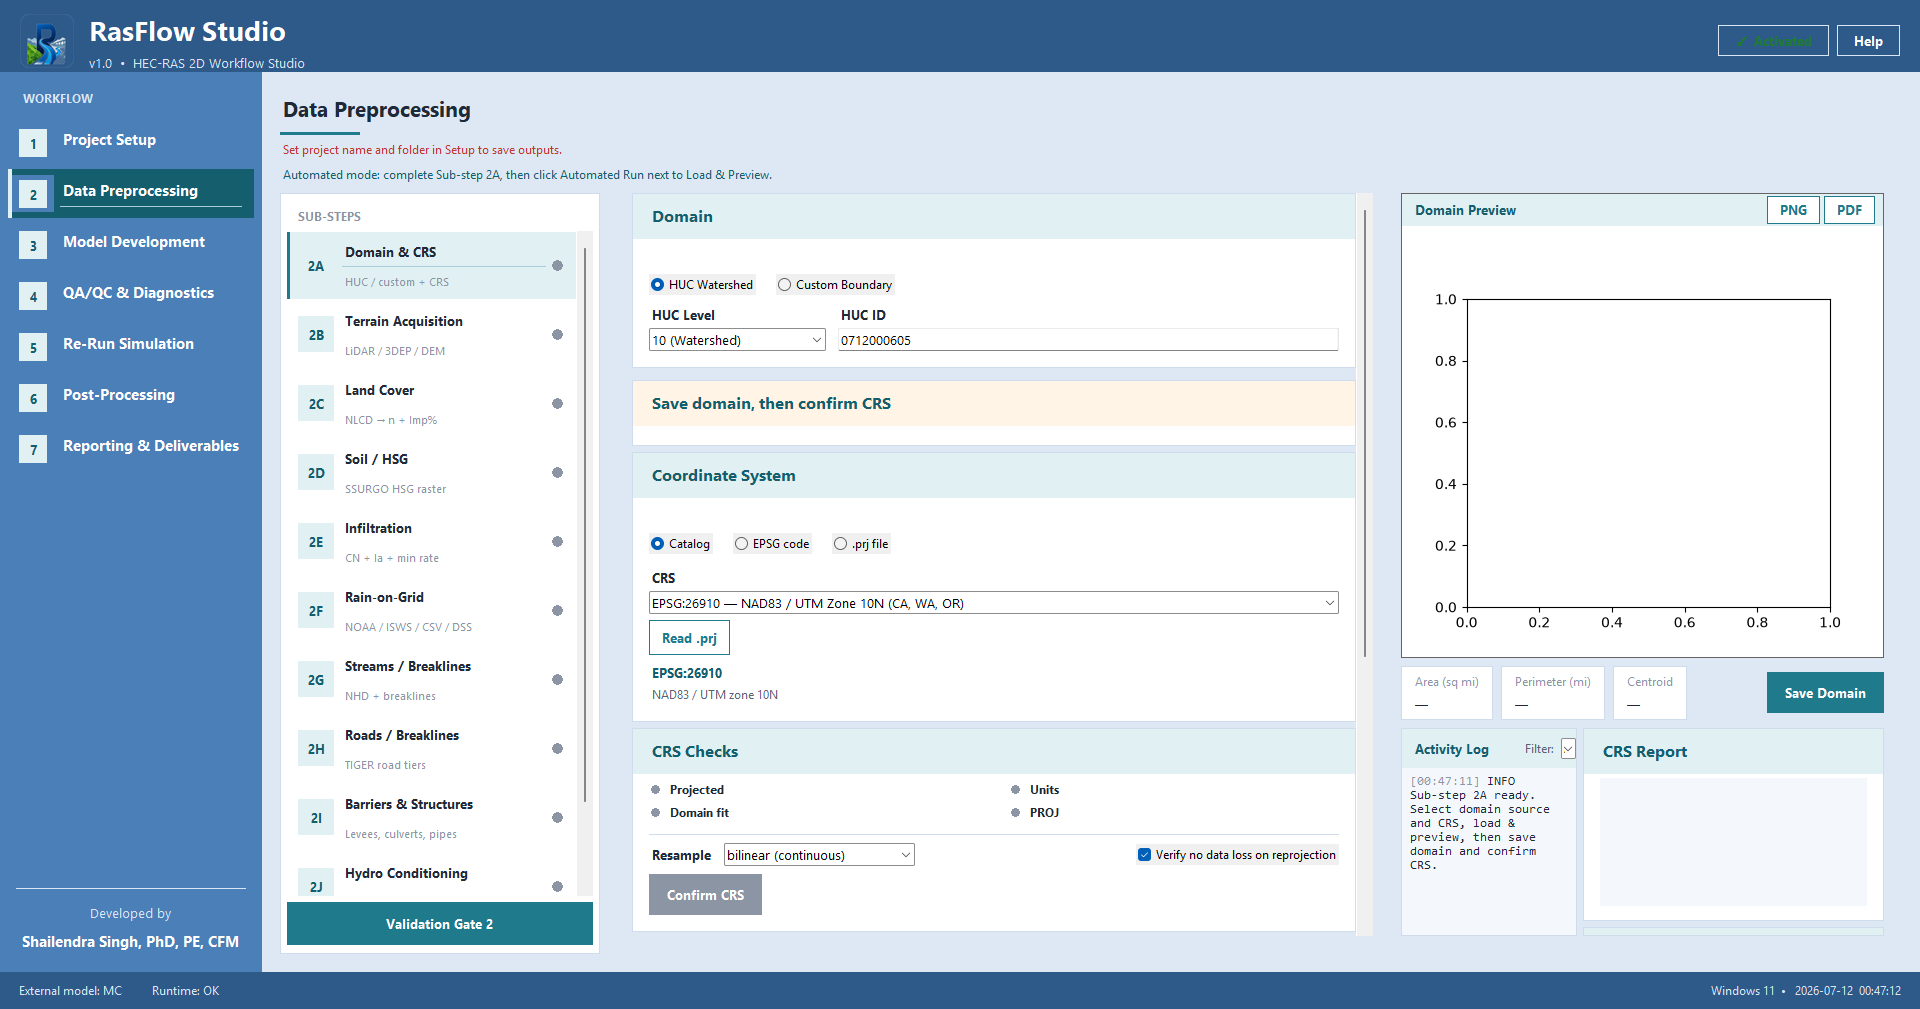Choose the EPSG code radio option

pos(772,544)
